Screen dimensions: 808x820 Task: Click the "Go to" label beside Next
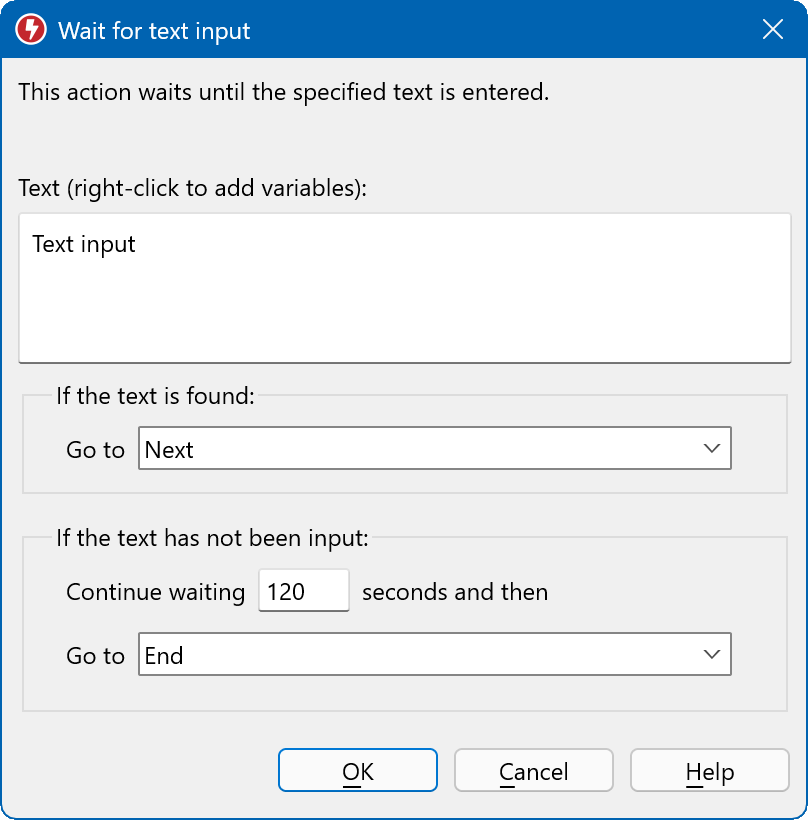[x=95, y=450]
